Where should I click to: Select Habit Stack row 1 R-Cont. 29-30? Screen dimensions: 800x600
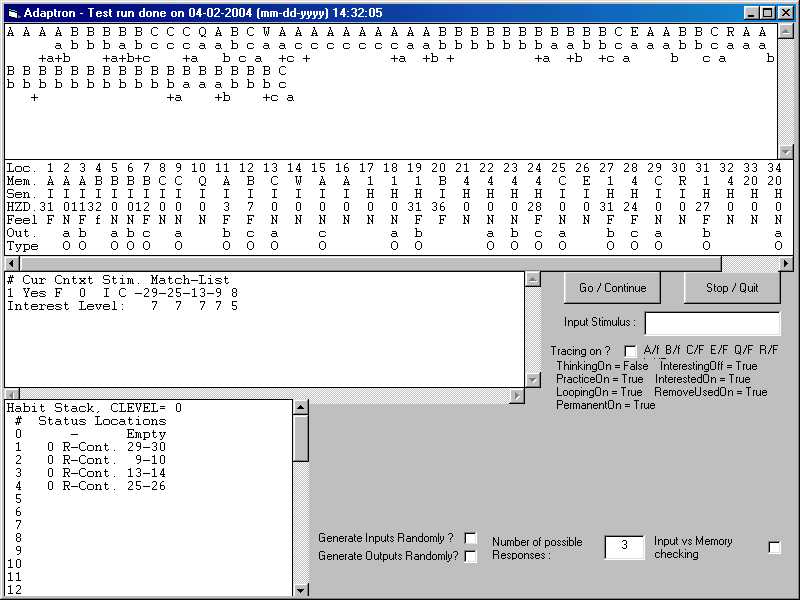(x=91, y=447)
